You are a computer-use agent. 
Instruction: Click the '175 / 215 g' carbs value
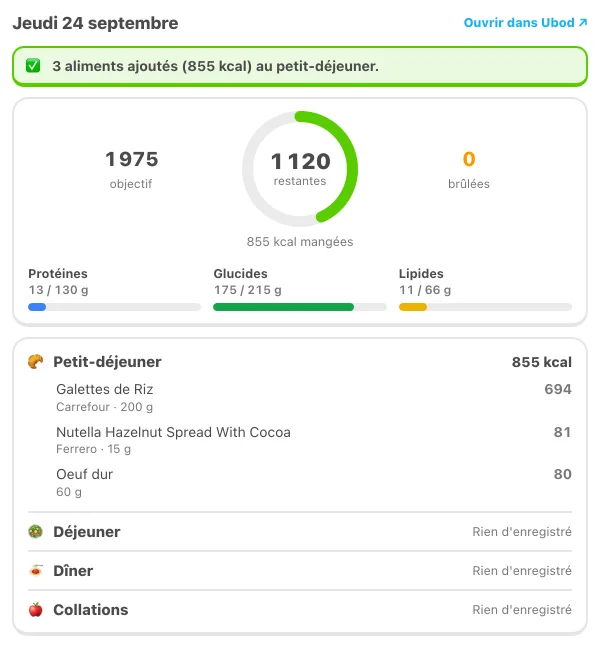[247, 290]
